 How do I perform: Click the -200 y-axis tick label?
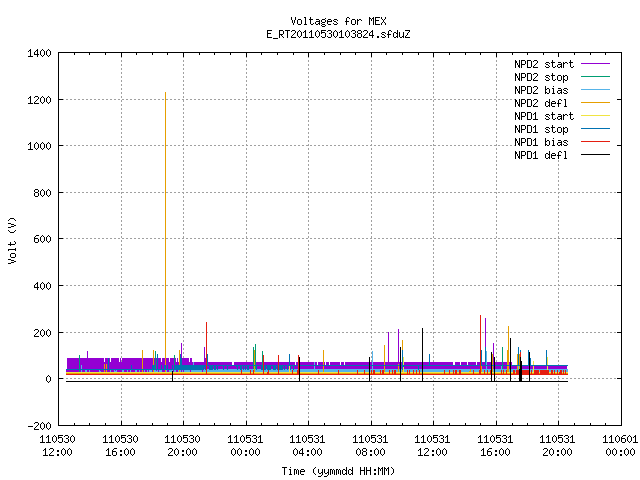[39, 426]
